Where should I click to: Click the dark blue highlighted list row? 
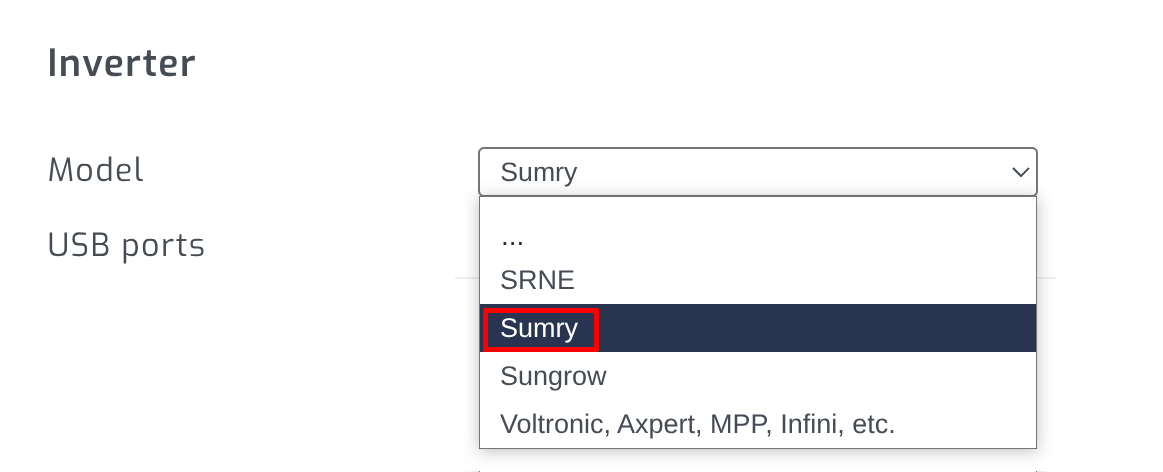pos(757,328)
